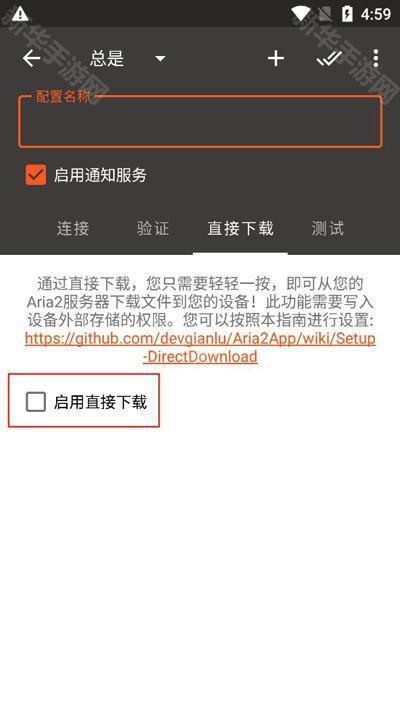Save profile using the double checkmark icon
Image resolution: width=400 pixels, height=711 pixels.
pos(329,58)
